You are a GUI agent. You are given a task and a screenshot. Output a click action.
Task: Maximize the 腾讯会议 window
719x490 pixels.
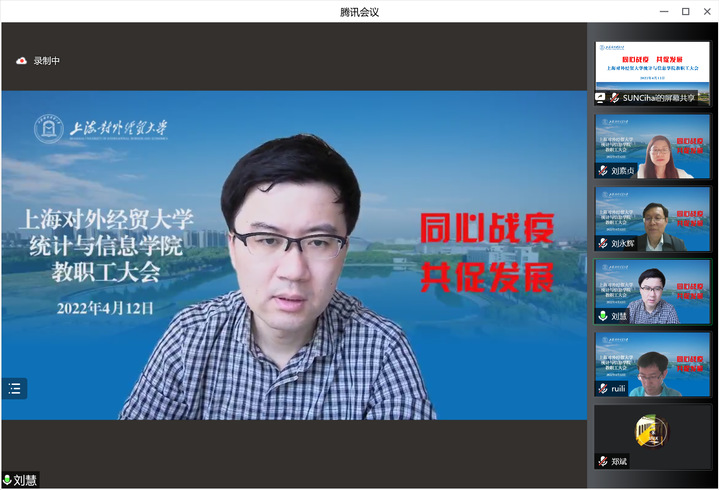[685, 11]
